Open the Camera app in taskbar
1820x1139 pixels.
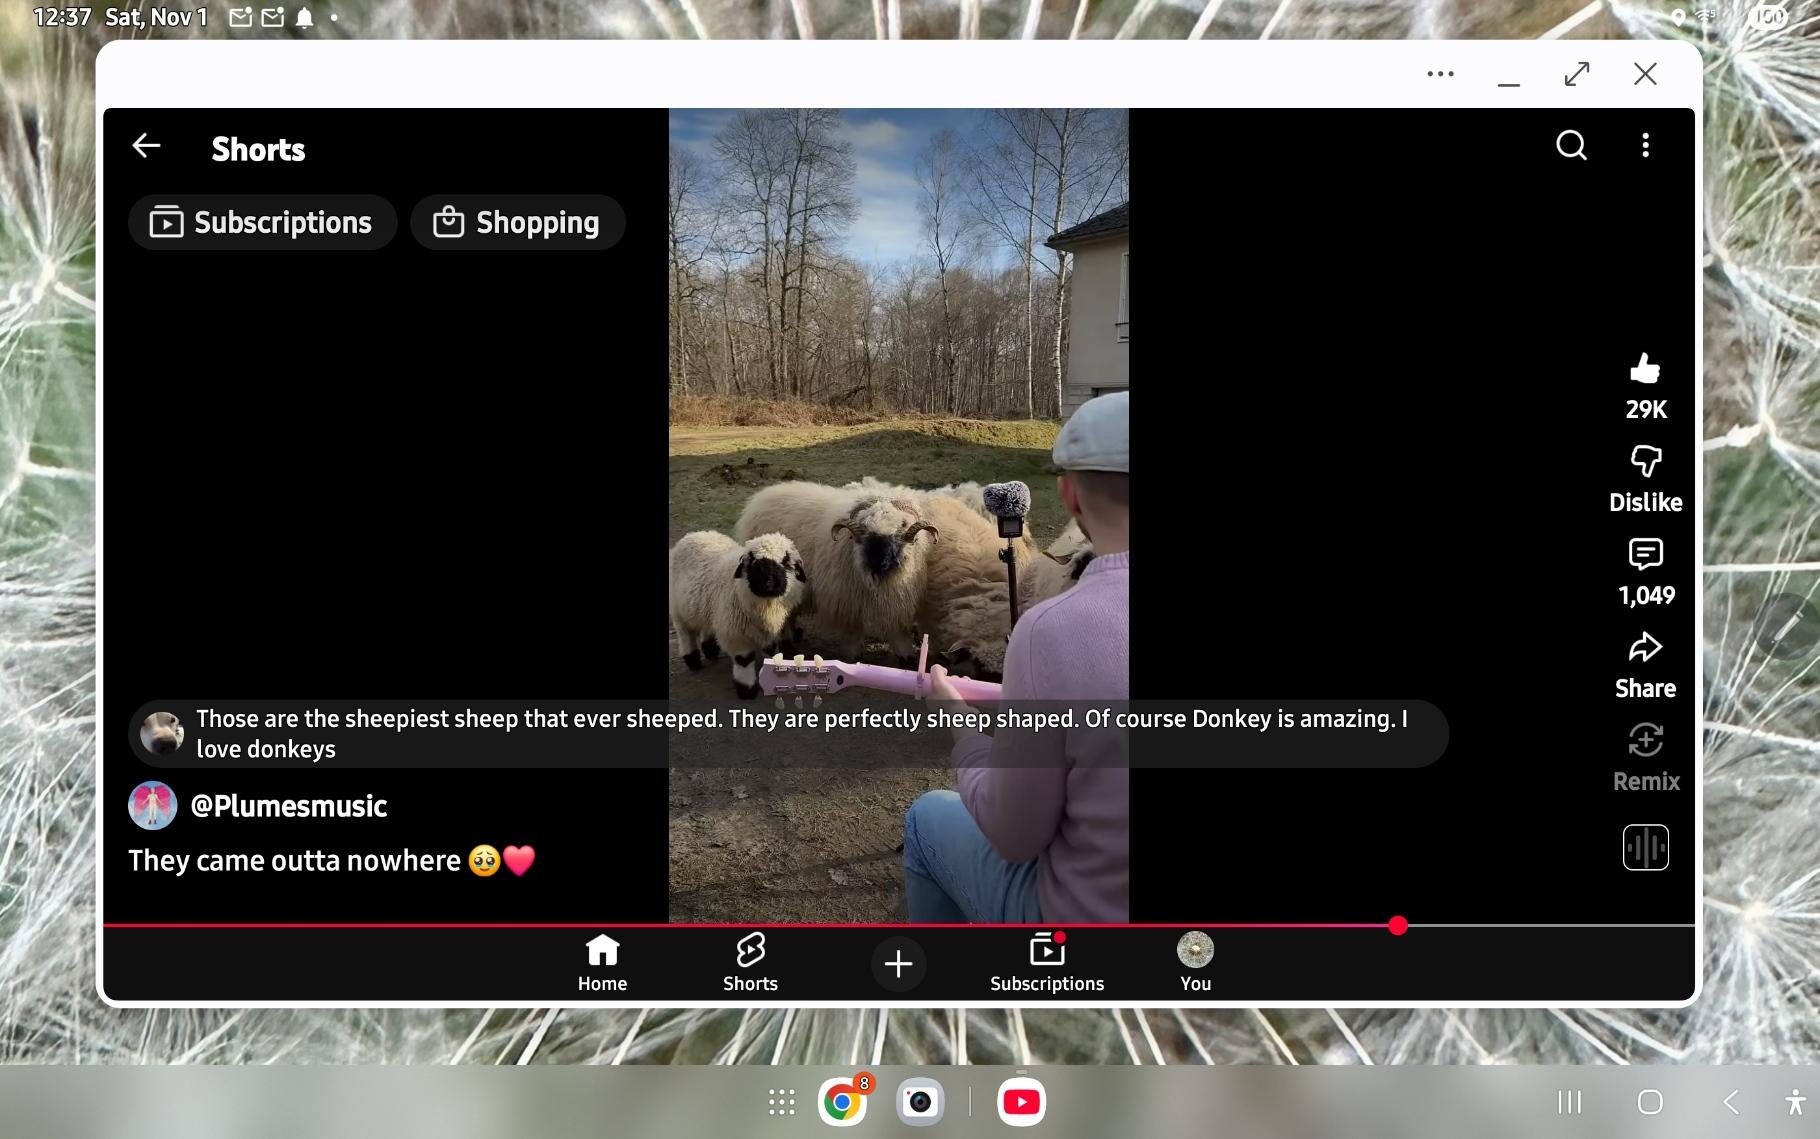[920, 1102]
